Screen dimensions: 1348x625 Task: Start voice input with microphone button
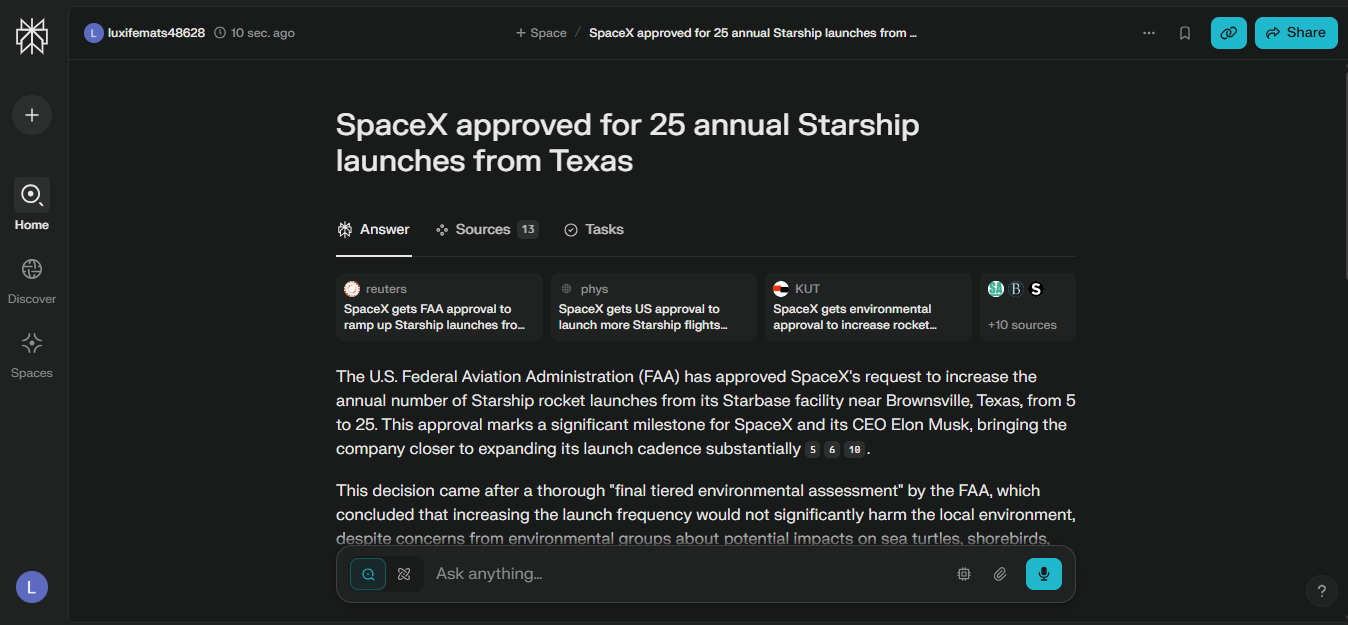coord(1044,574)
